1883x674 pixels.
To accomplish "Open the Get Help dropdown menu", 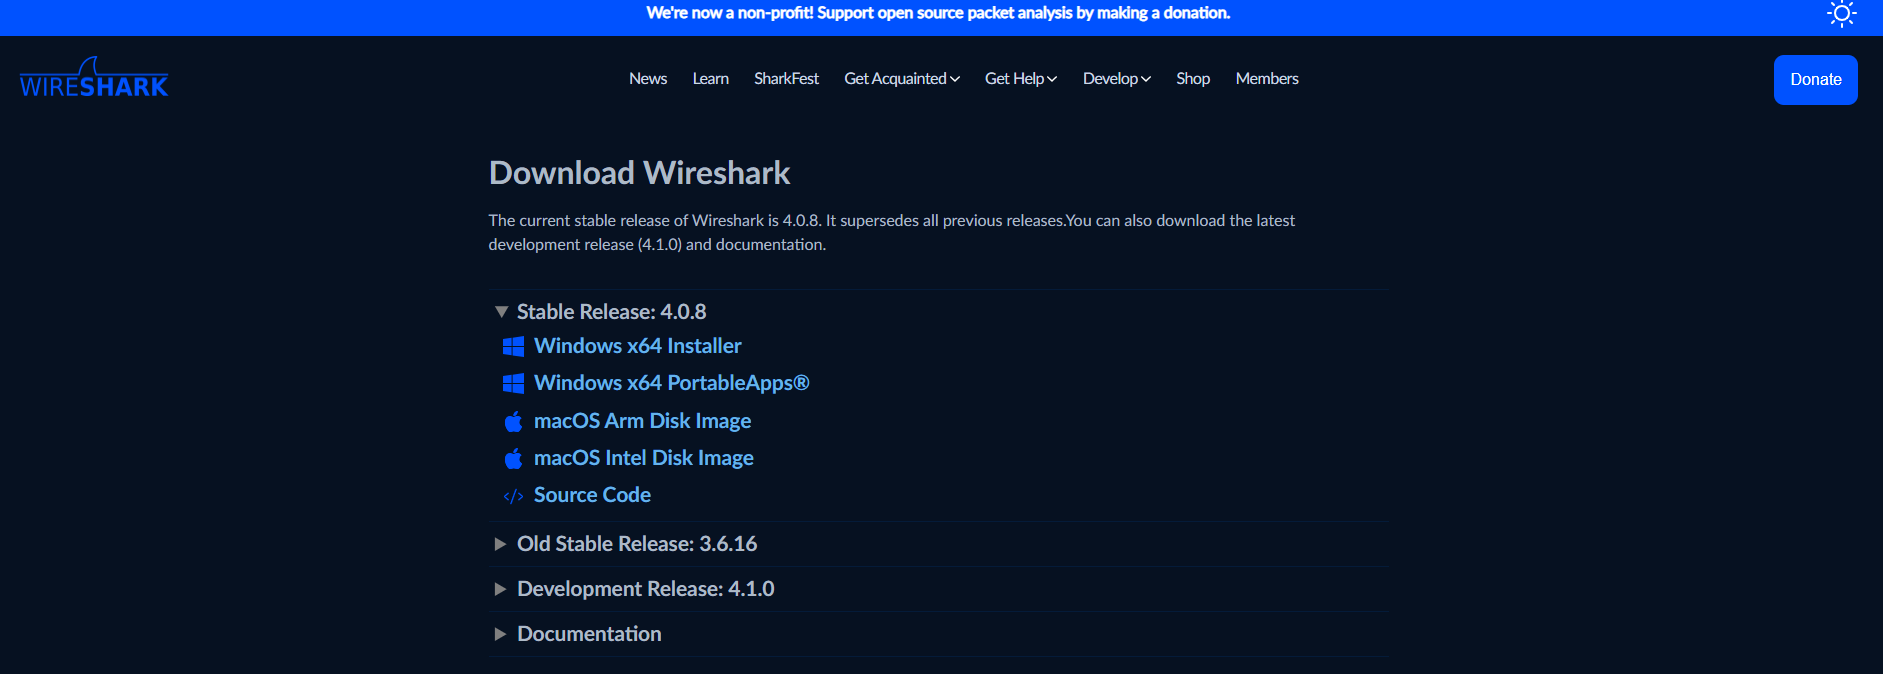I will pos(1020,78).
